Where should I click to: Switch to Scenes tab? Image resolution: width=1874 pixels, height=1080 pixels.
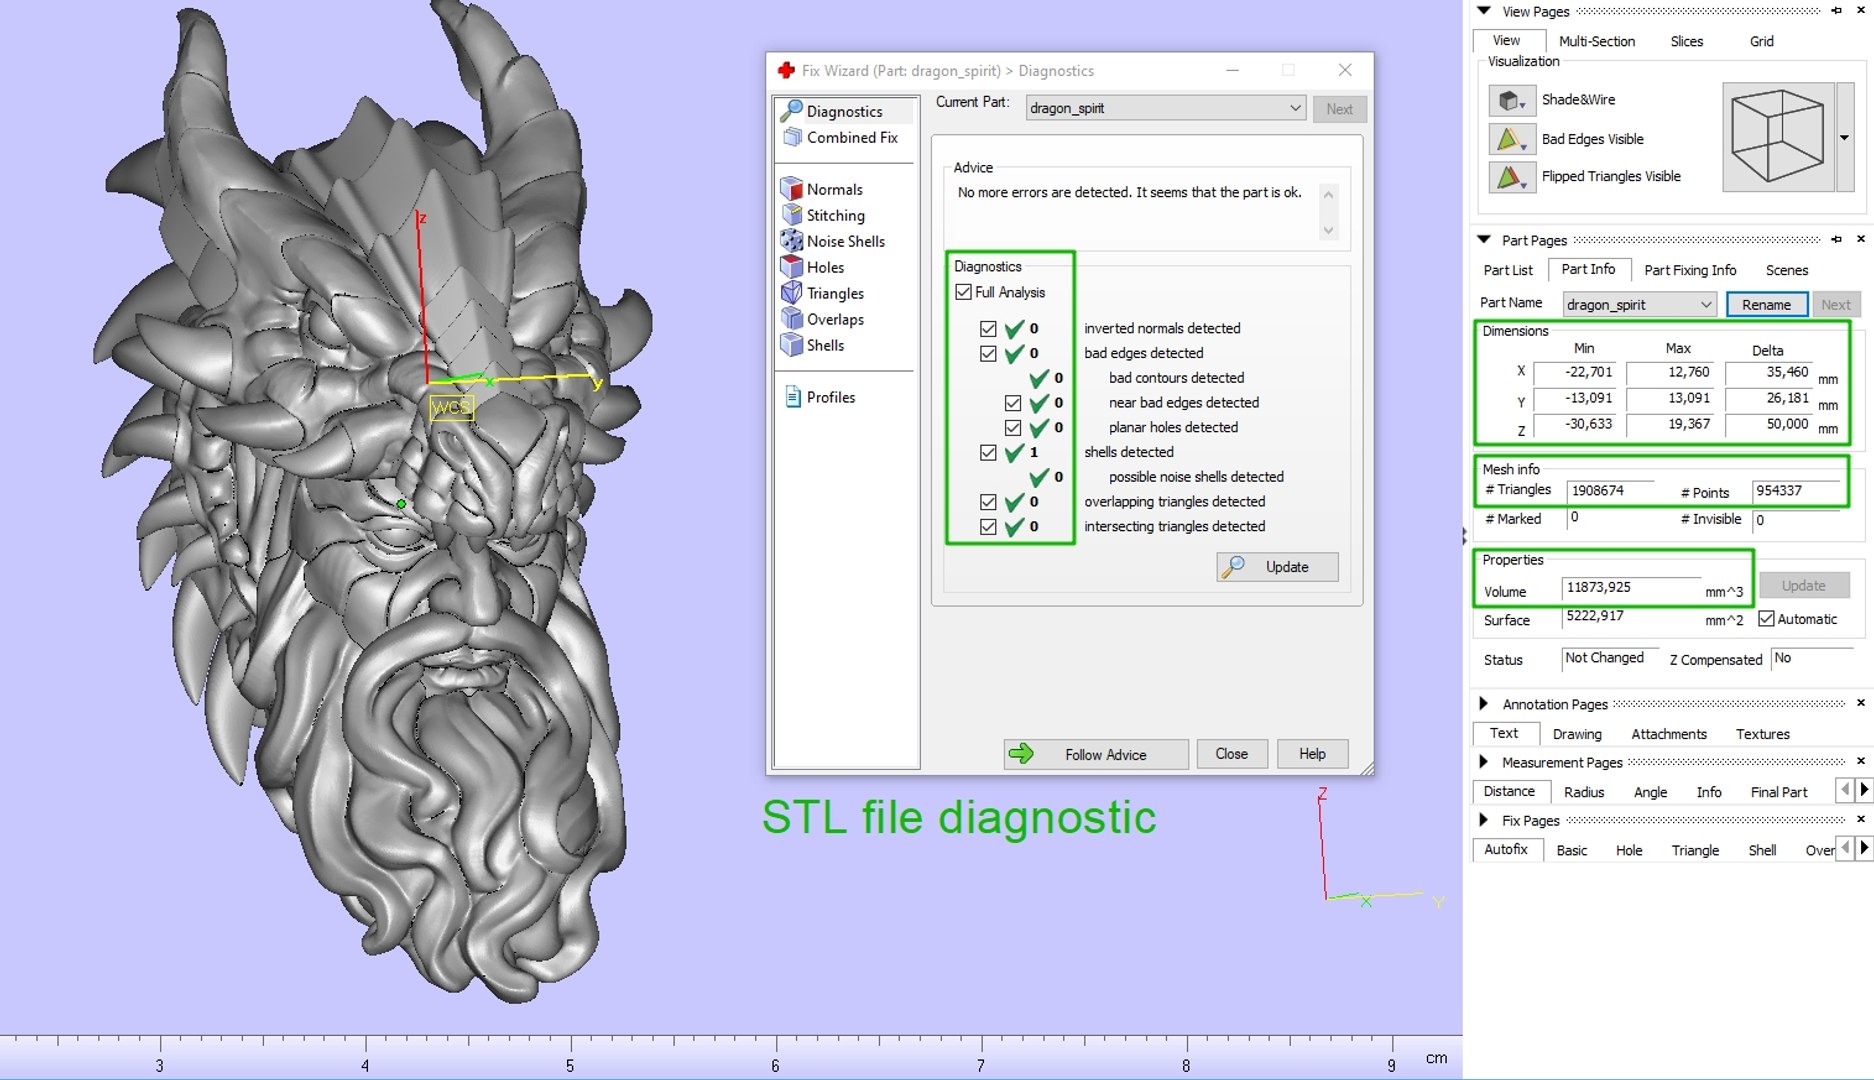point(1786,270)
